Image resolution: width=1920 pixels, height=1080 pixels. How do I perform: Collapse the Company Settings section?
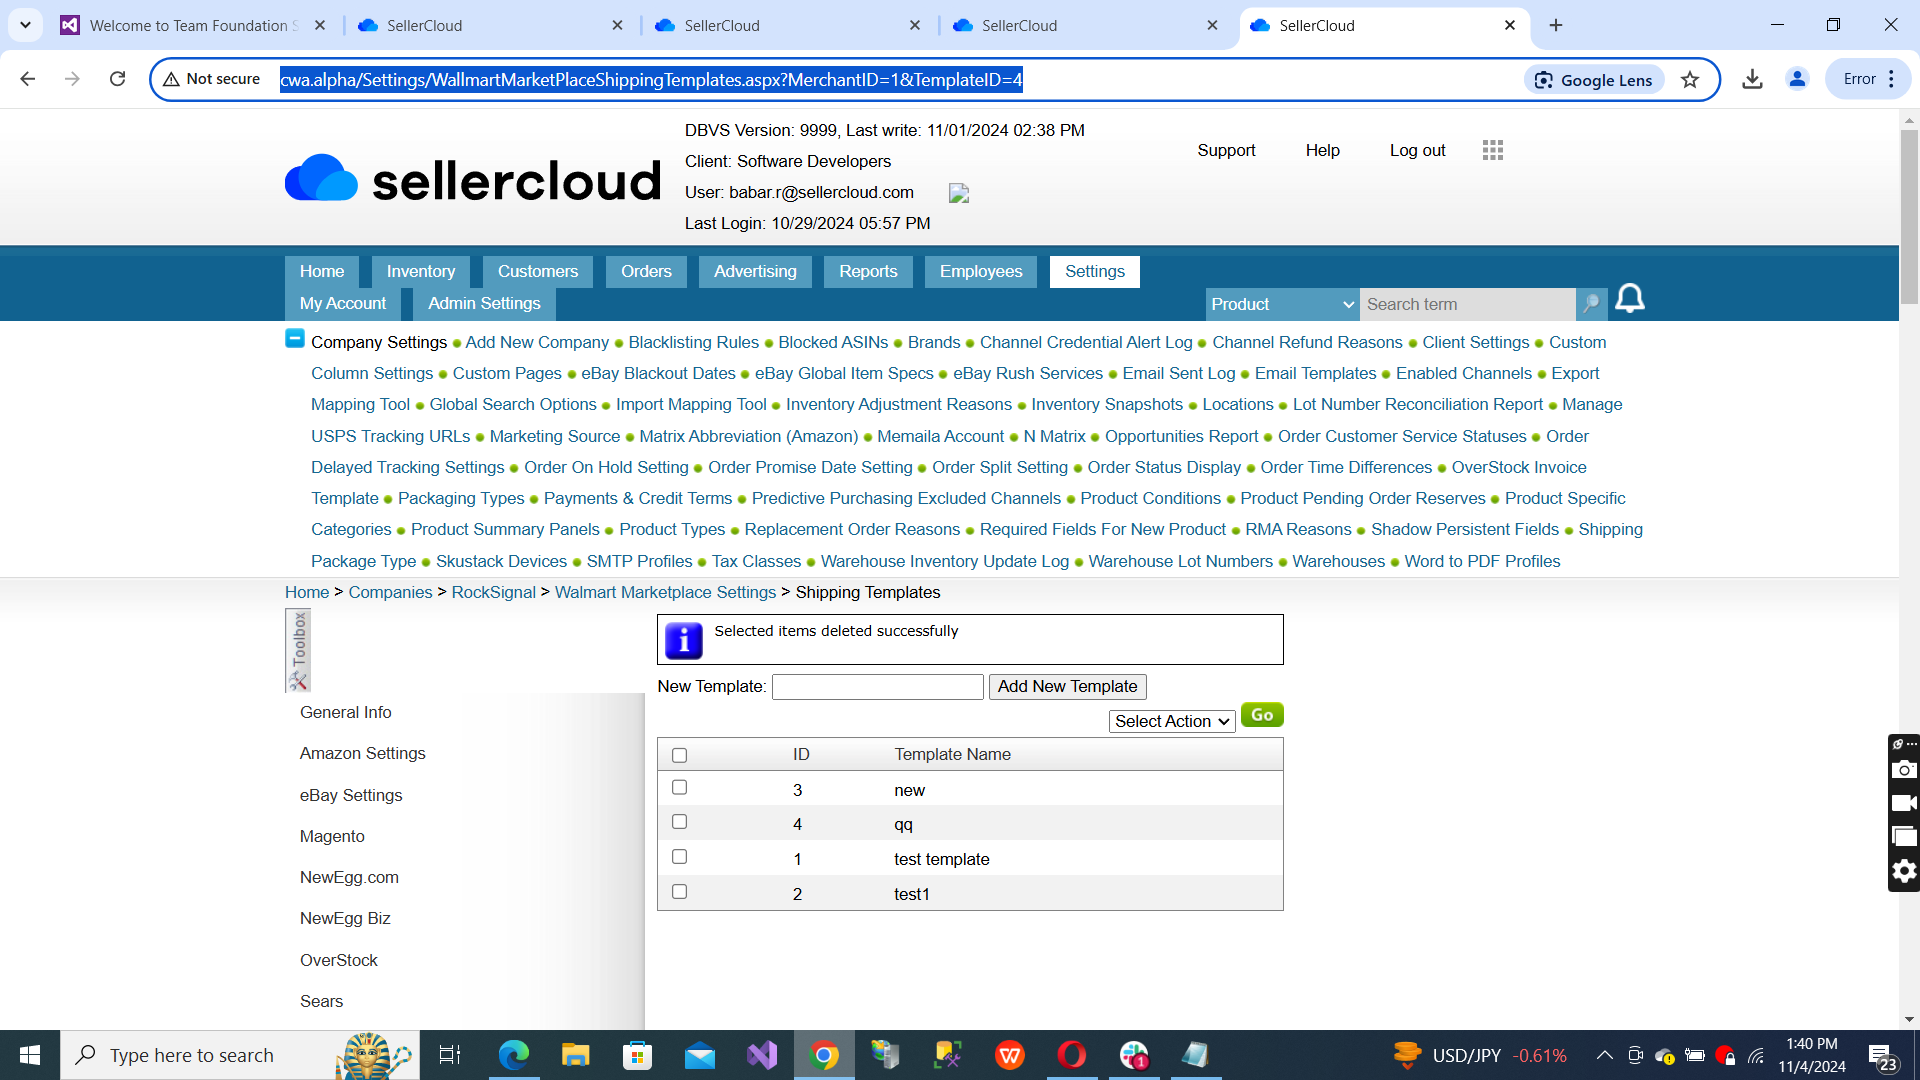294,339
